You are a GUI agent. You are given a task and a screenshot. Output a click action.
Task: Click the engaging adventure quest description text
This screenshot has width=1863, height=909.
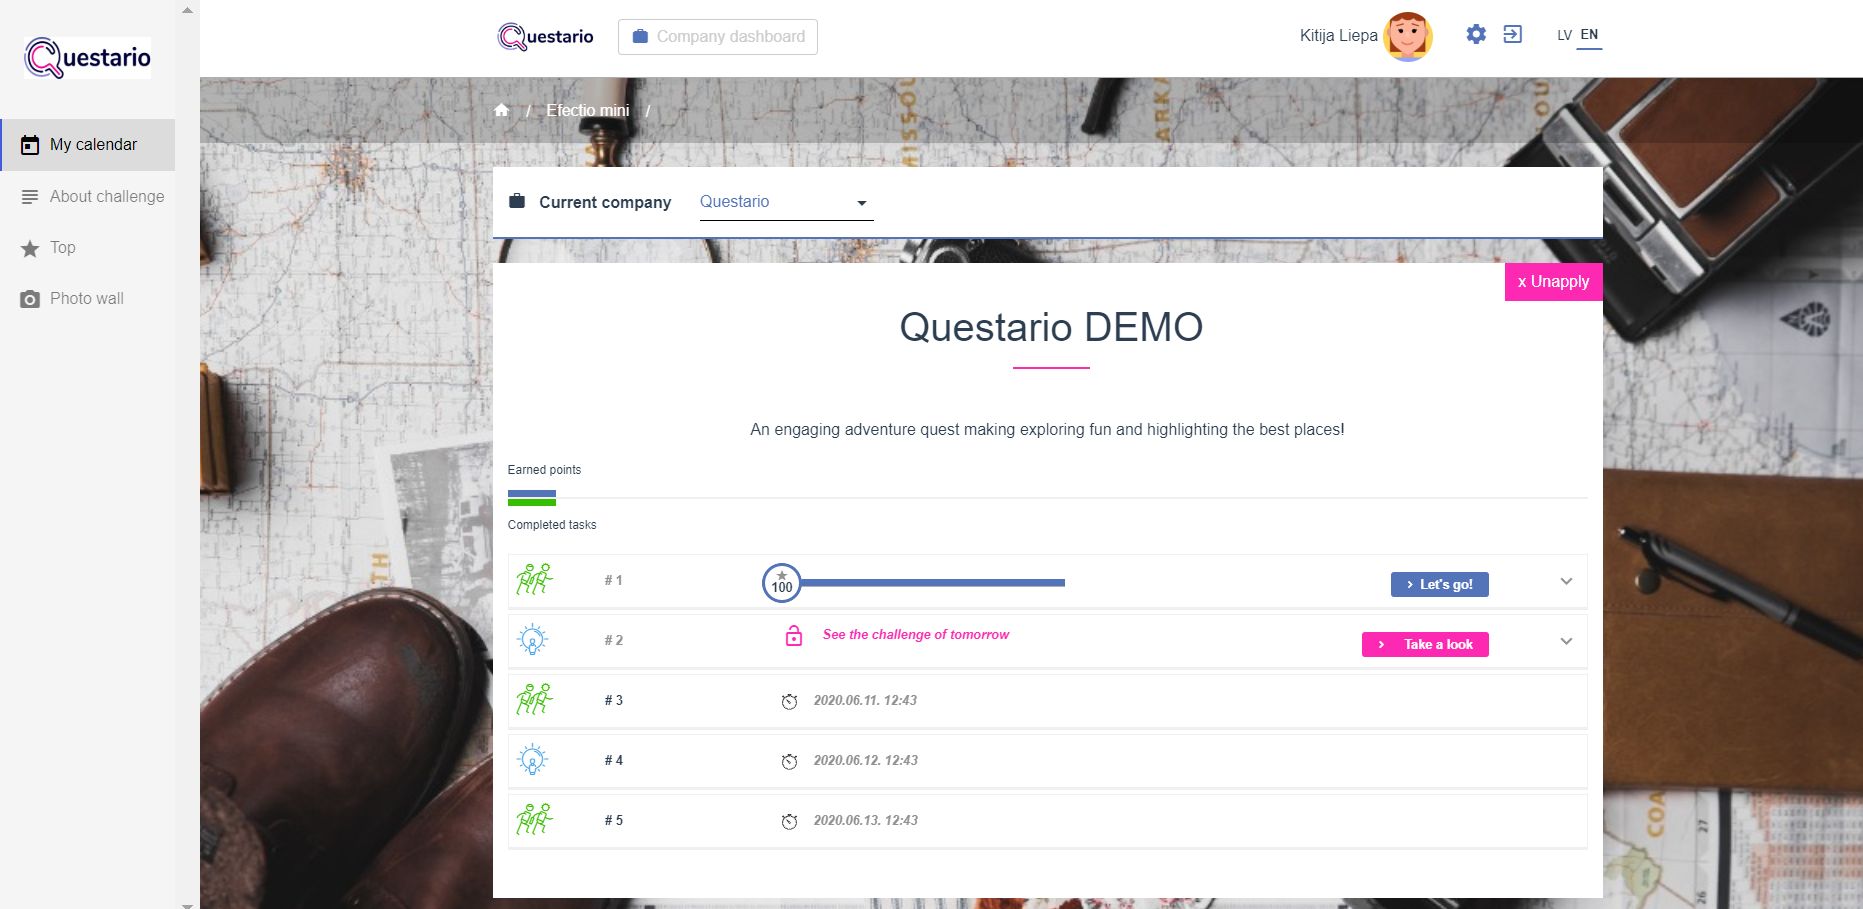(1047, 430)
